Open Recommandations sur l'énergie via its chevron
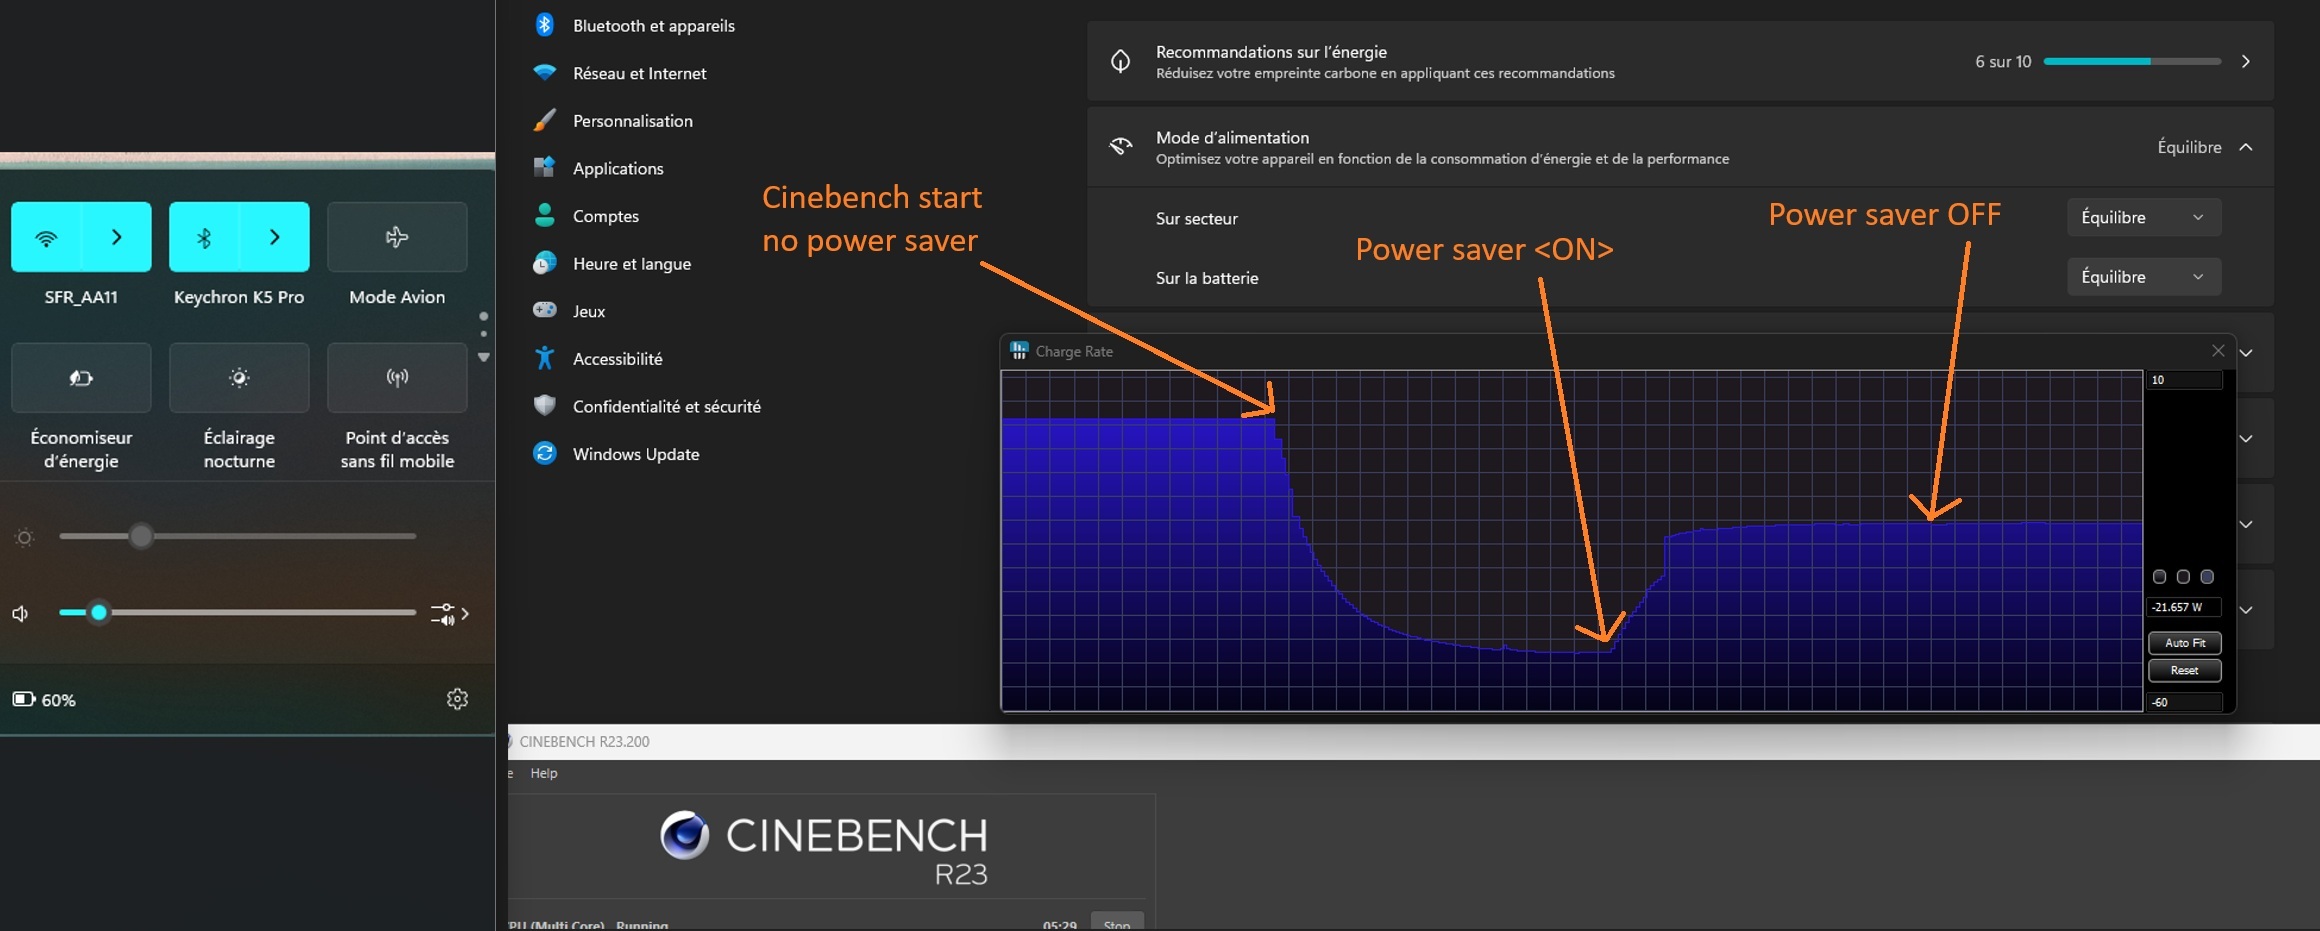Screen dimensions: 2320x931 [2246, 61]
